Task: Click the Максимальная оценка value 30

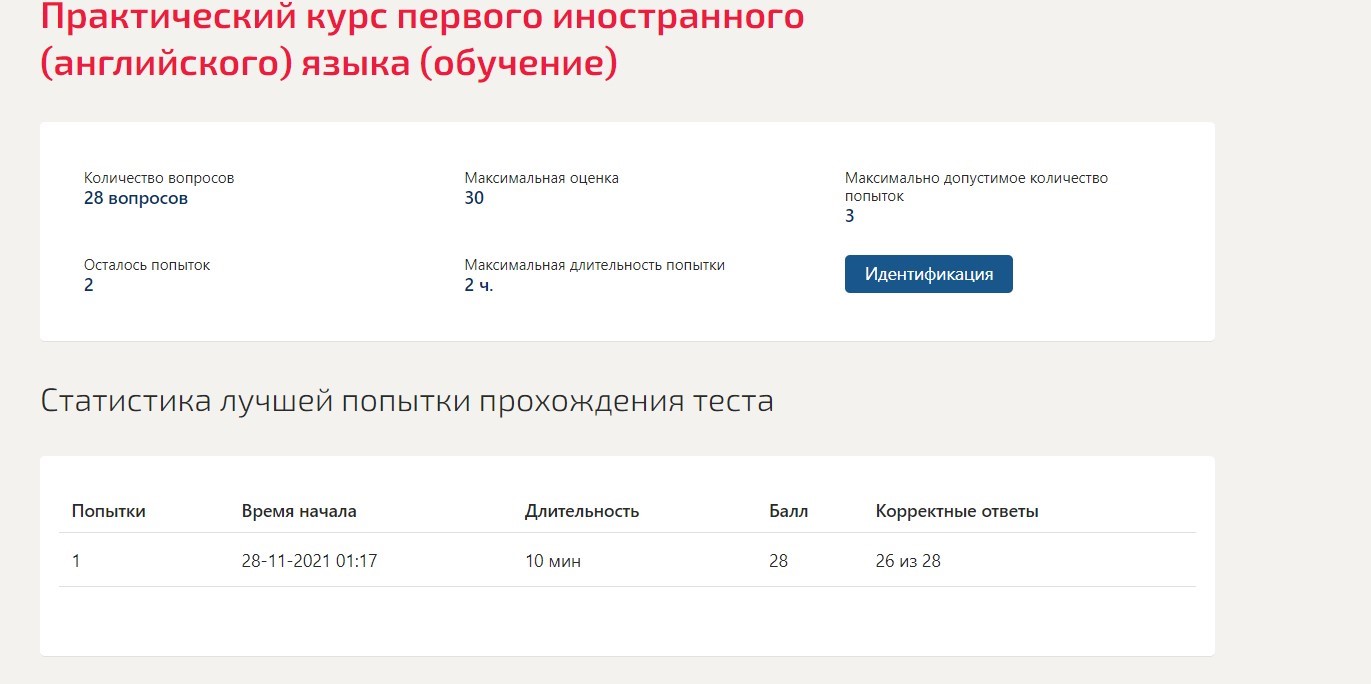Action: pyautogui.click(x=474, y=198)
